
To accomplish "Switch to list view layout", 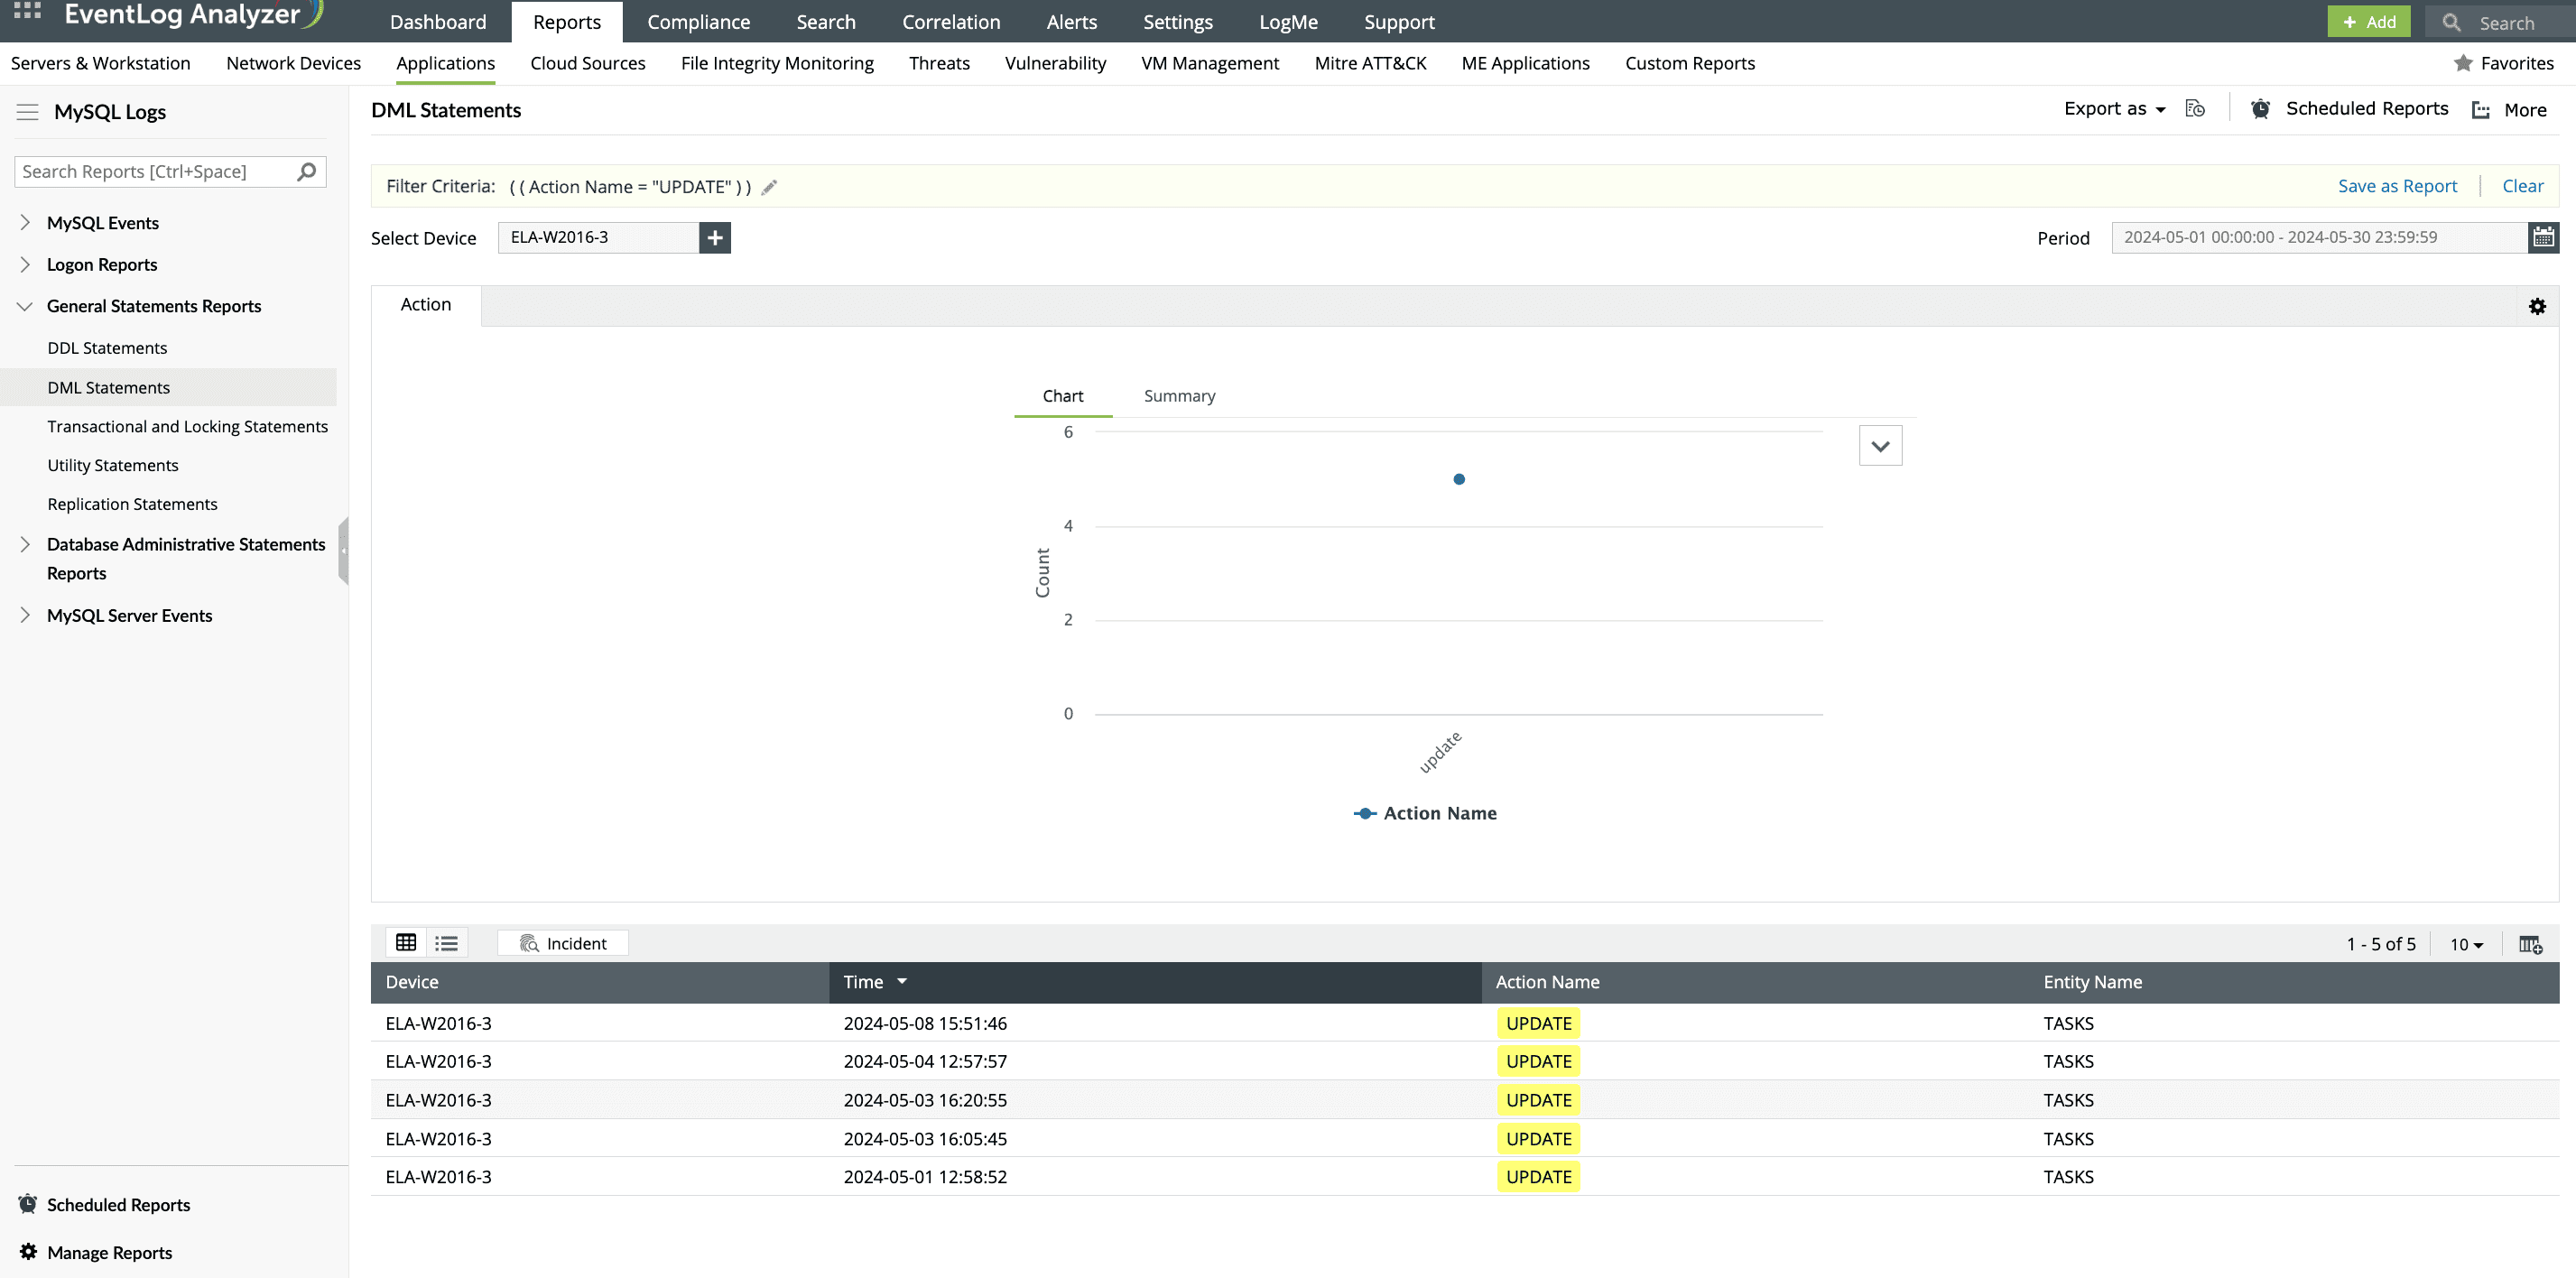I will [x=446, y=942].
